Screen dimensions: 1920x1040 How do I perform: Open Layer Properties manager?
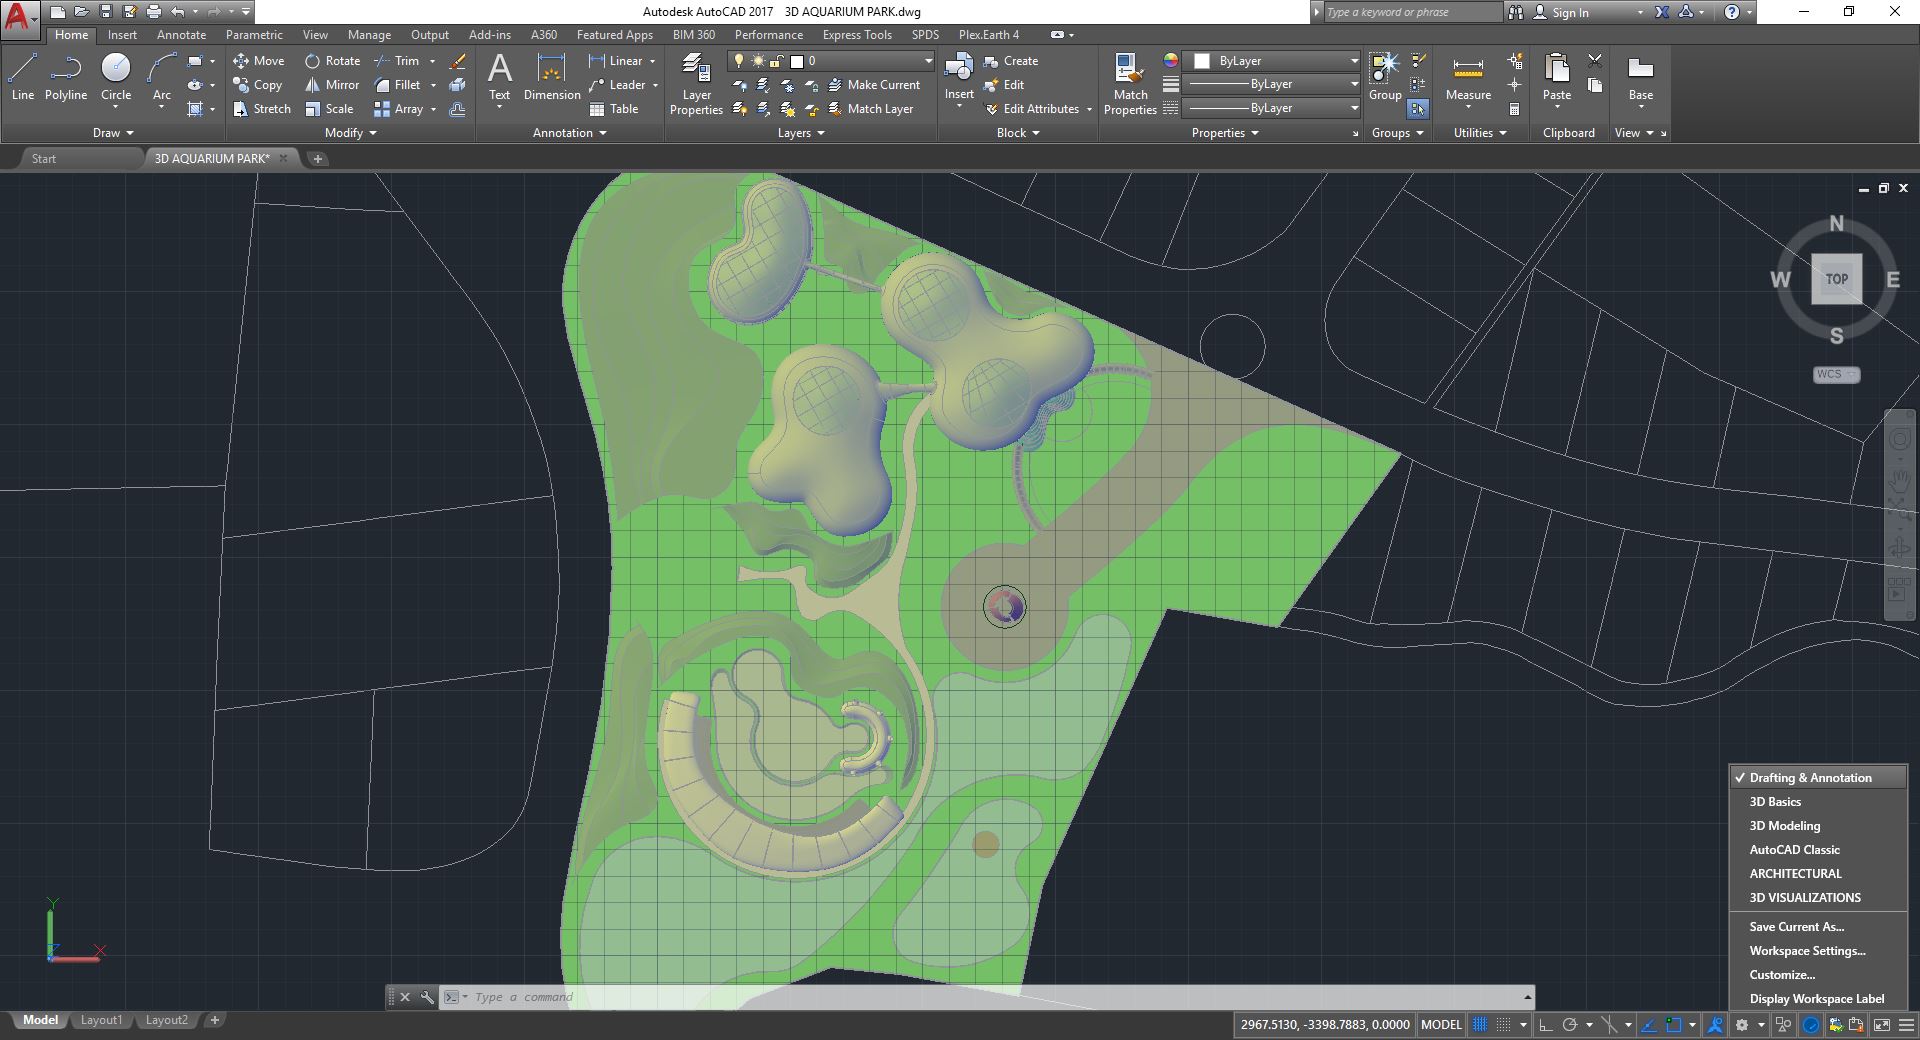click(x=696, y=85)
